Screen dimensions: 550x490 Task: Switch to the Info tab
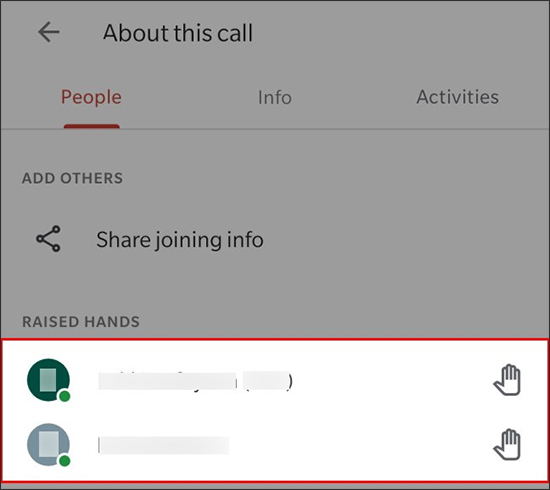(x=275, y=98)
